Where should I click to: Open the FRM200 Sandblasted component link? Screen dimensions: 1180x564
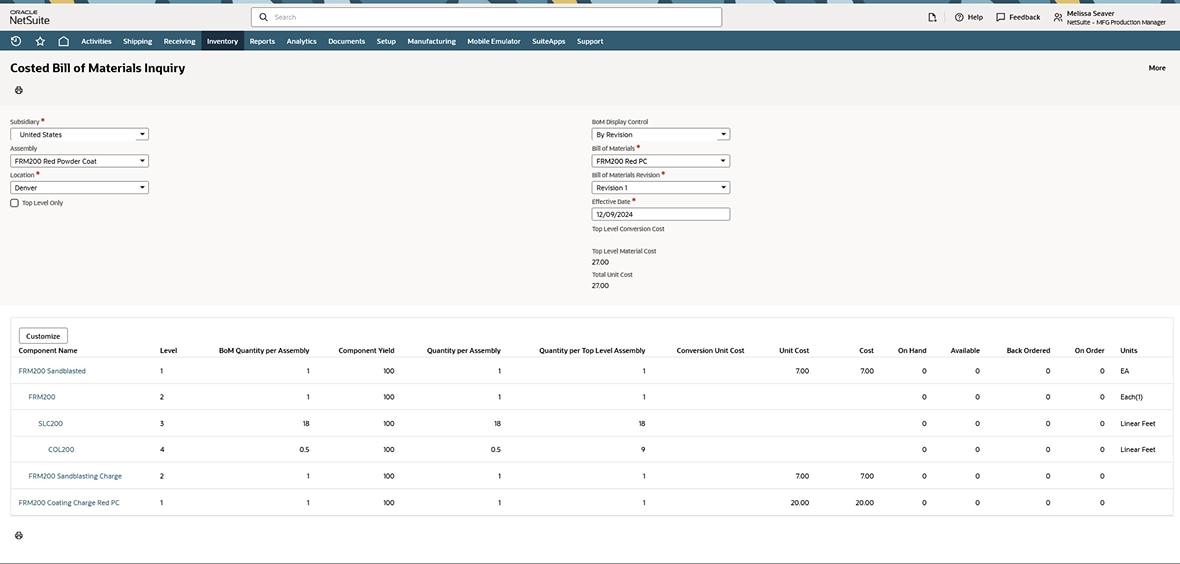pyautogui.click(x=52, y=371)
